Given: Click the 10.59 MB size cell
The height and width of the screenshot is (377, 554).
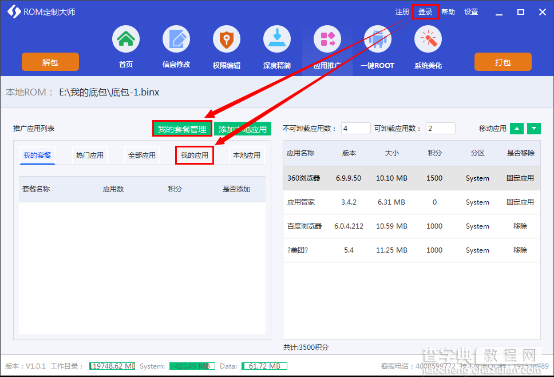Looking at the screenshot, I should coord(391,226).
